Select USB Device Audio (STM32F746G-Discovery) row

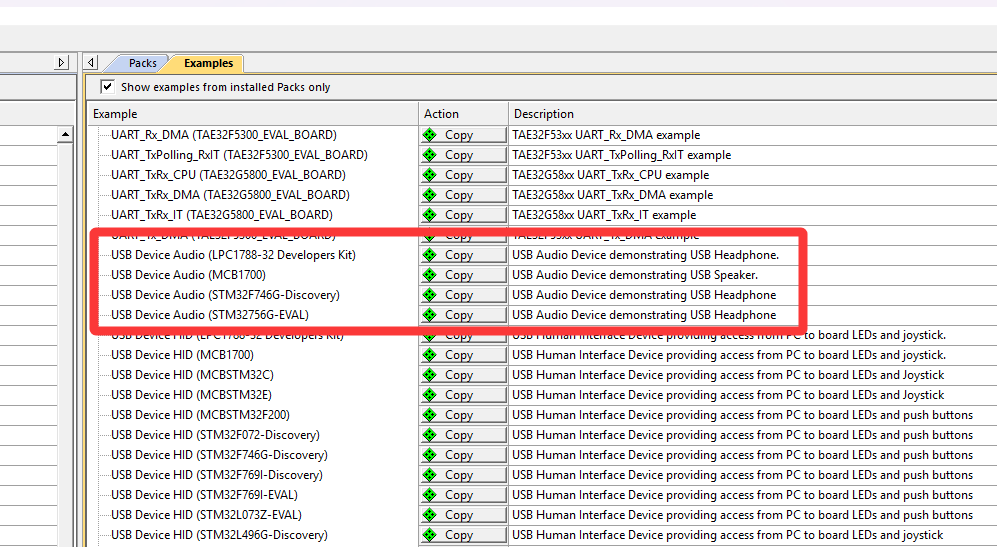(225, 295)
